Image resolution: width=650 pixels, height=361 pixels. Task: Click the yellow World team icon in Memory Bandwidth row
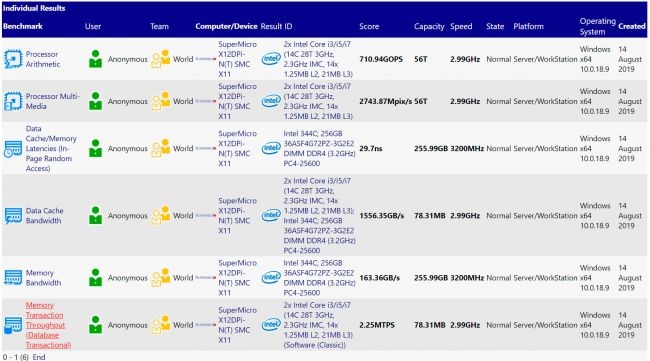point(161,278)
